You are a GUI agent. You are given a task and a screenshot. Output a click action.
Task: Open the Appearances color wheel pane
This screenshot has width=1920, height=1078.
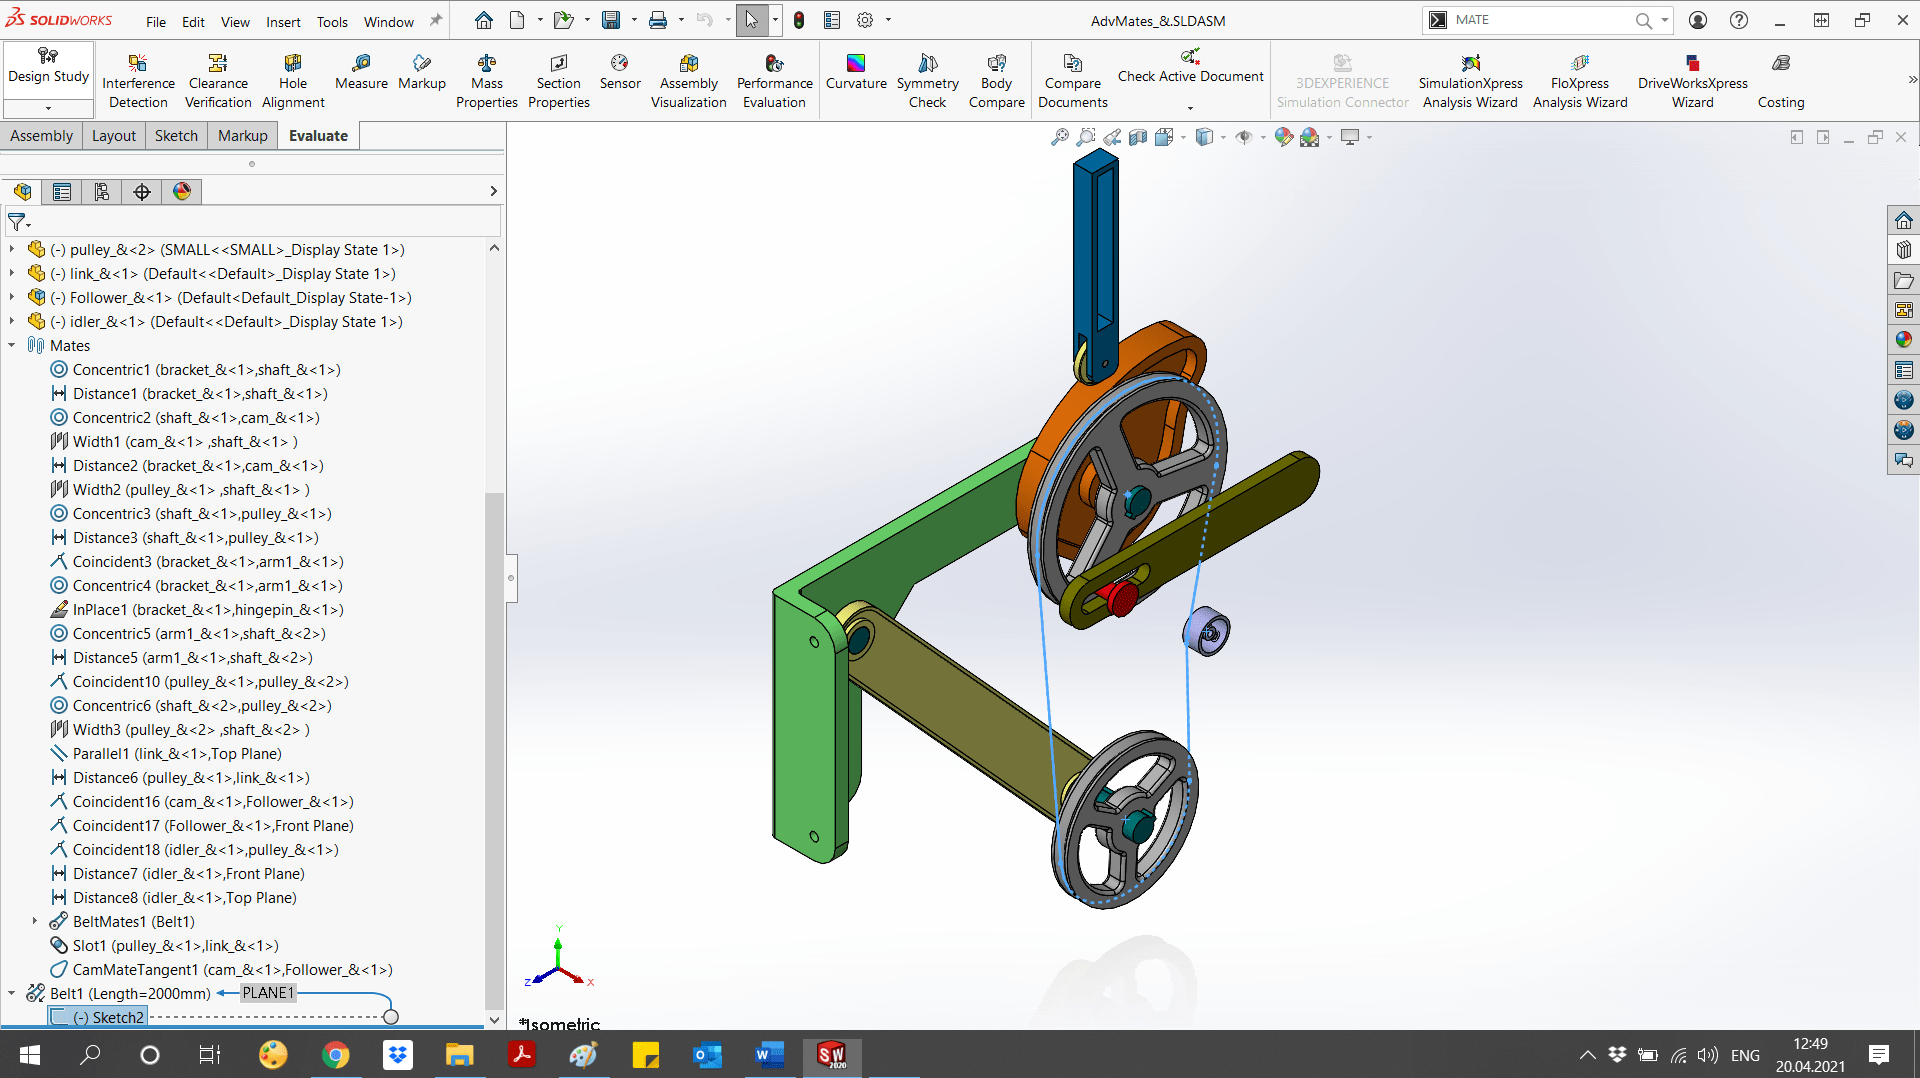(x=1903, y=340)
